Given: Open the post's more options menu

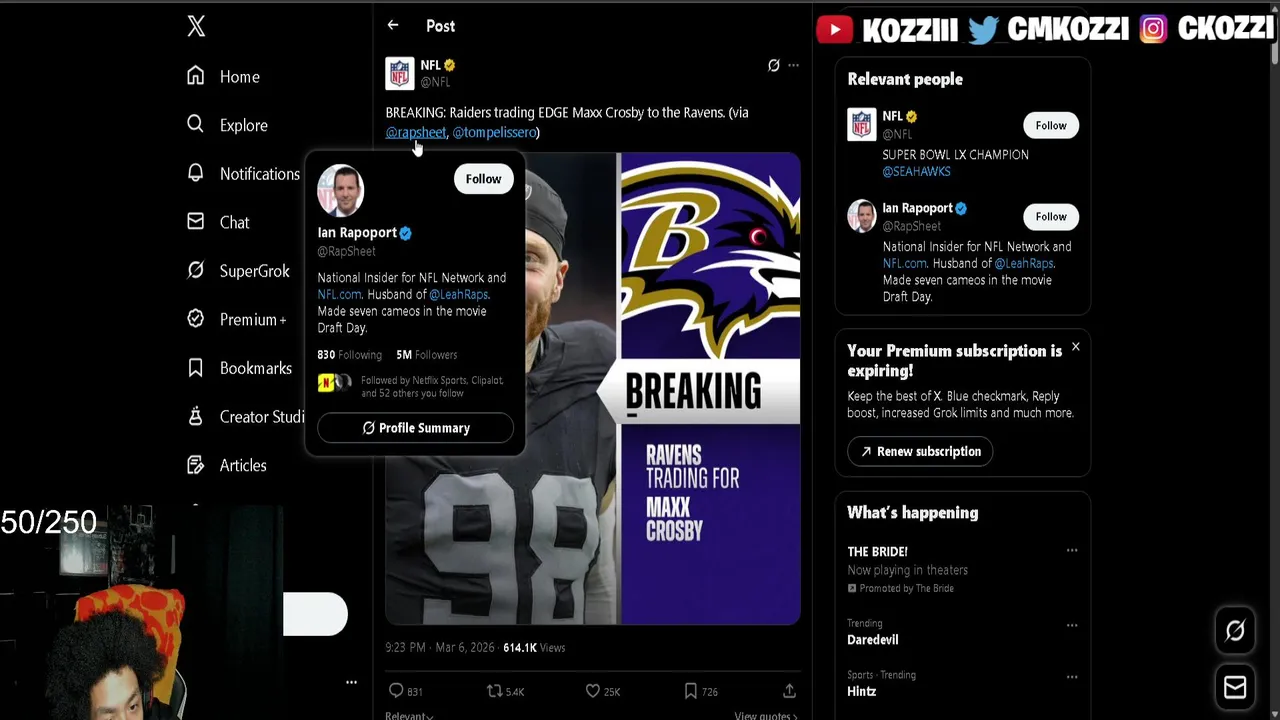Looking at the screenshot, I should [x=793, y=65].
